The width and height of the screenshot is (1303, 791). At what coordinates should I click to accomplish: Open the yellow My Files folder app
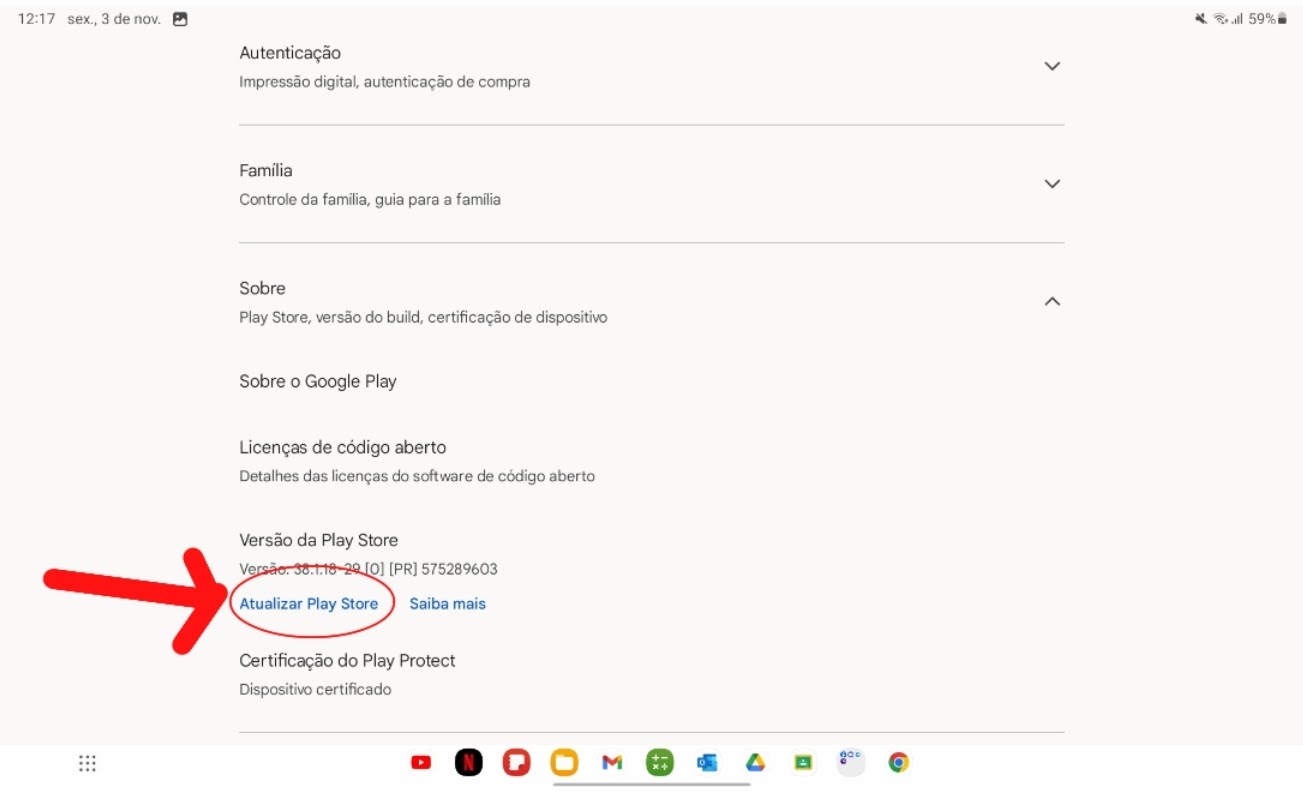click(564, 763)
